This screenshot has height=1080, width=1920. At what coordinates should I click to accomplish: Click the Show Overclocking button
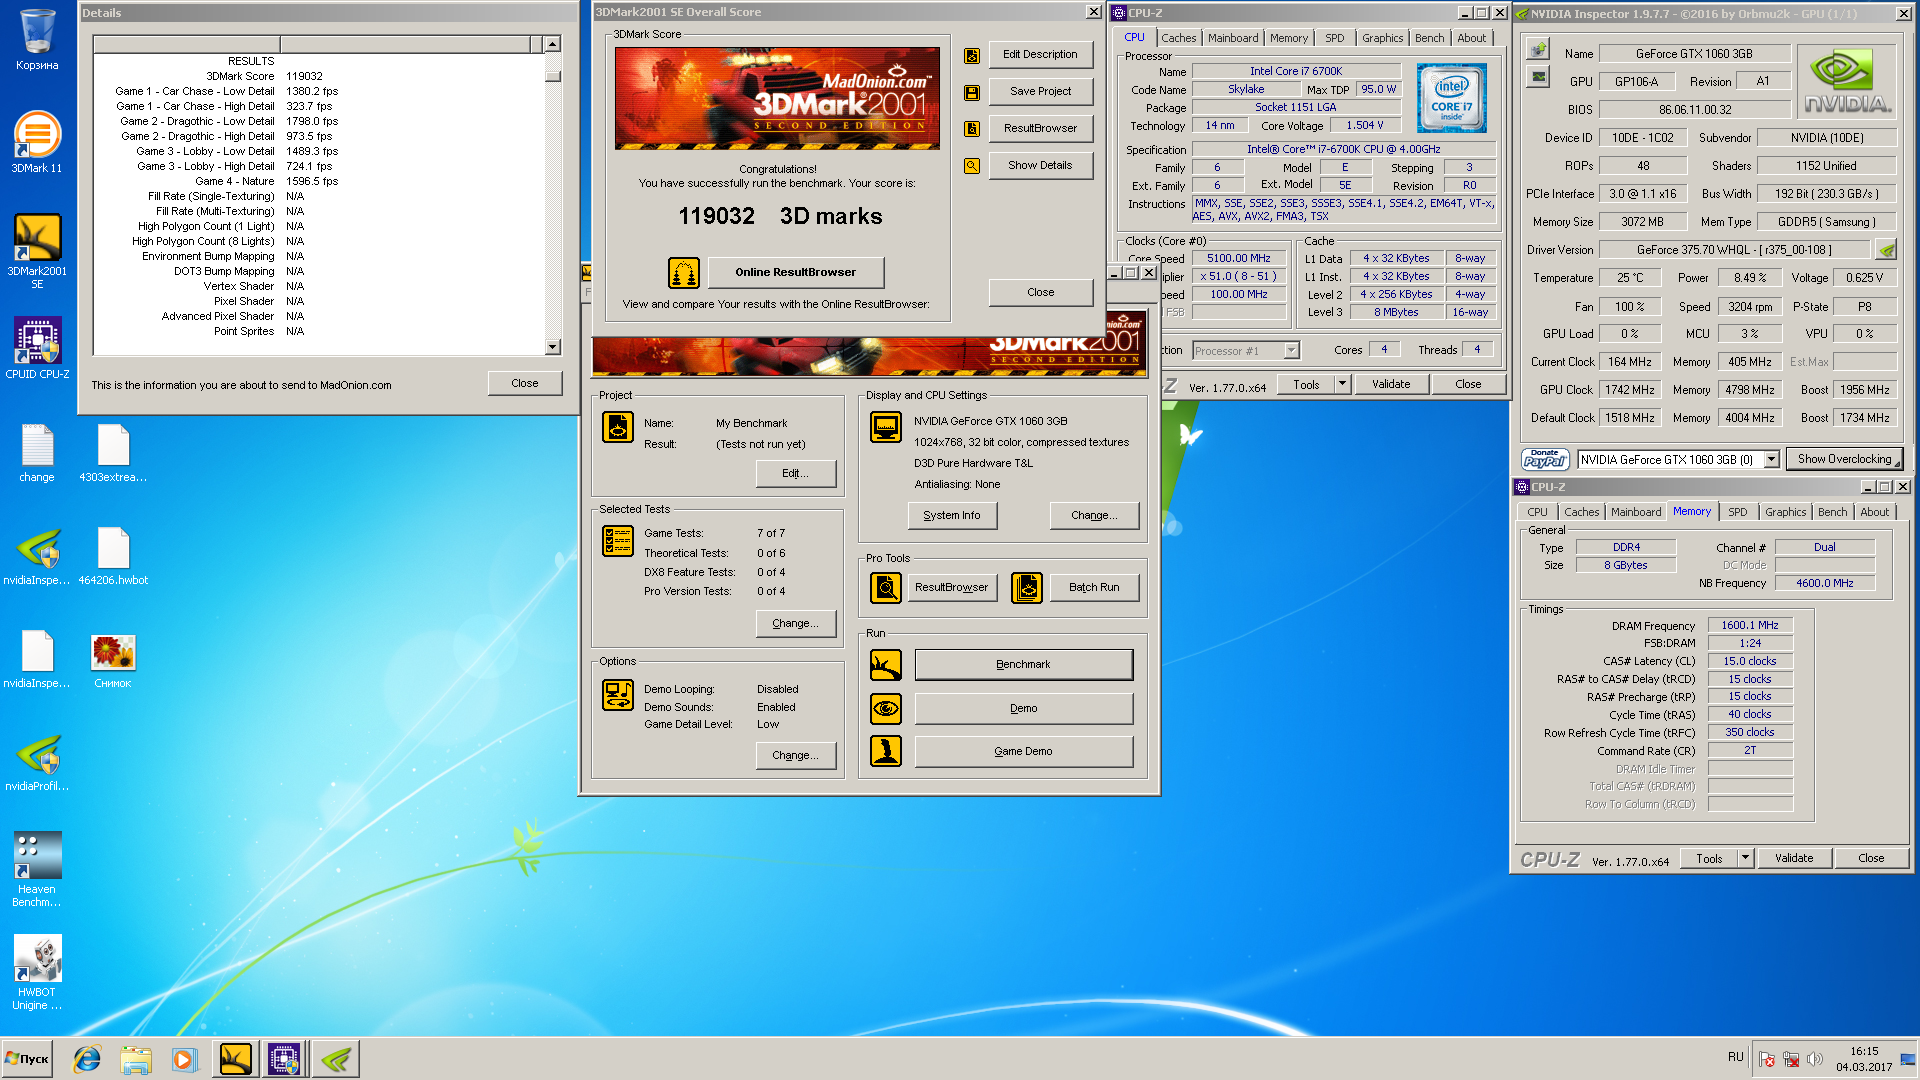[x=1844, y=459]
